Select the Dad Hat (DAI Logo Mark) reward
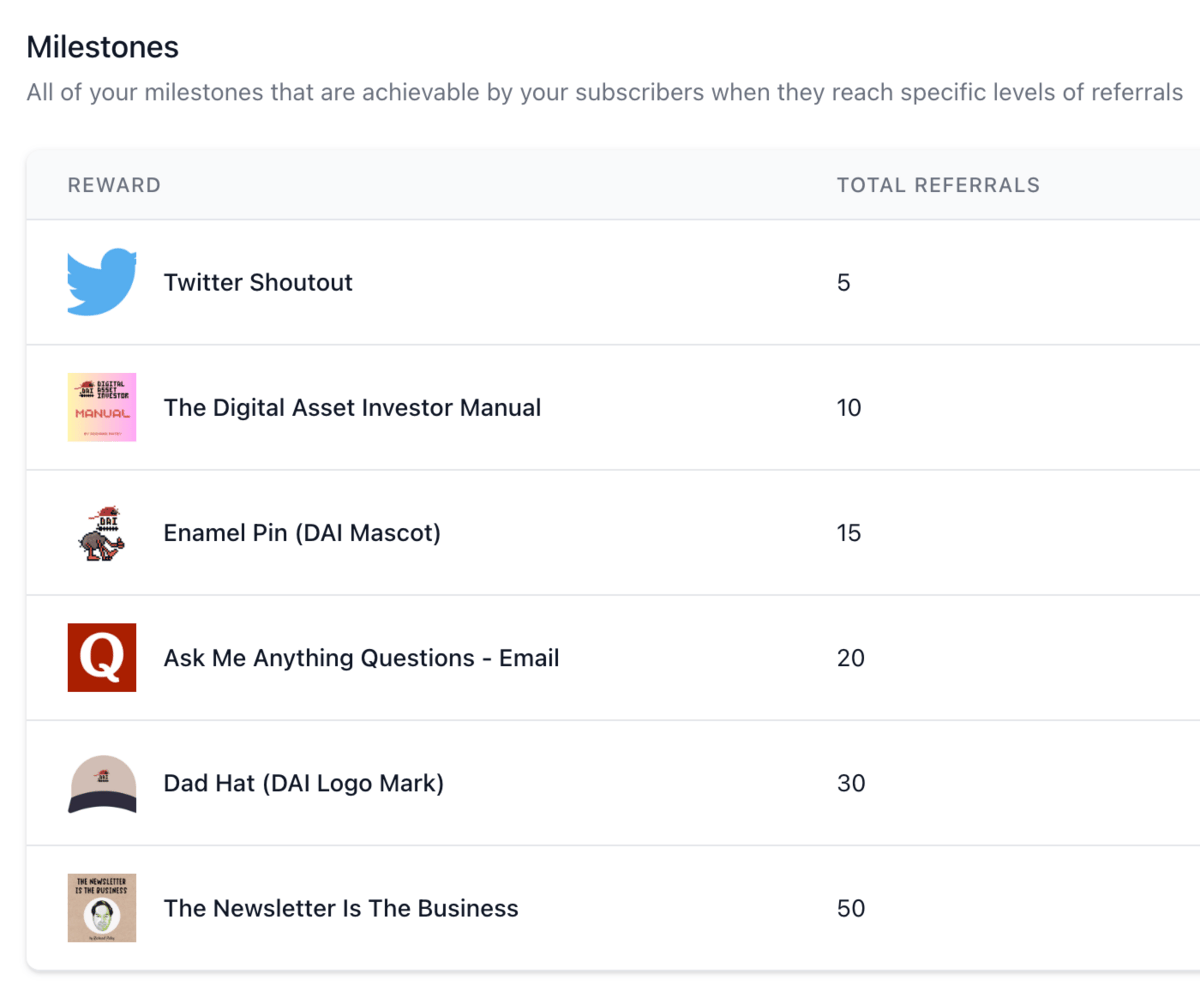The width and height of the screenshot is (1200, 998). (x=303, y=783)
